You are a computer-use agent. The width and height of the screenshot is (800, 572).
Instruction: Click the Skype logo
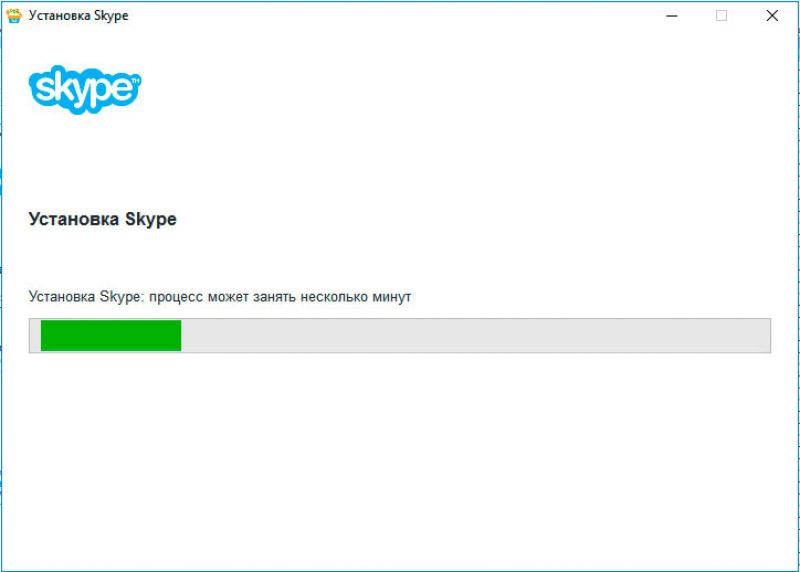(x=85, y=89)
